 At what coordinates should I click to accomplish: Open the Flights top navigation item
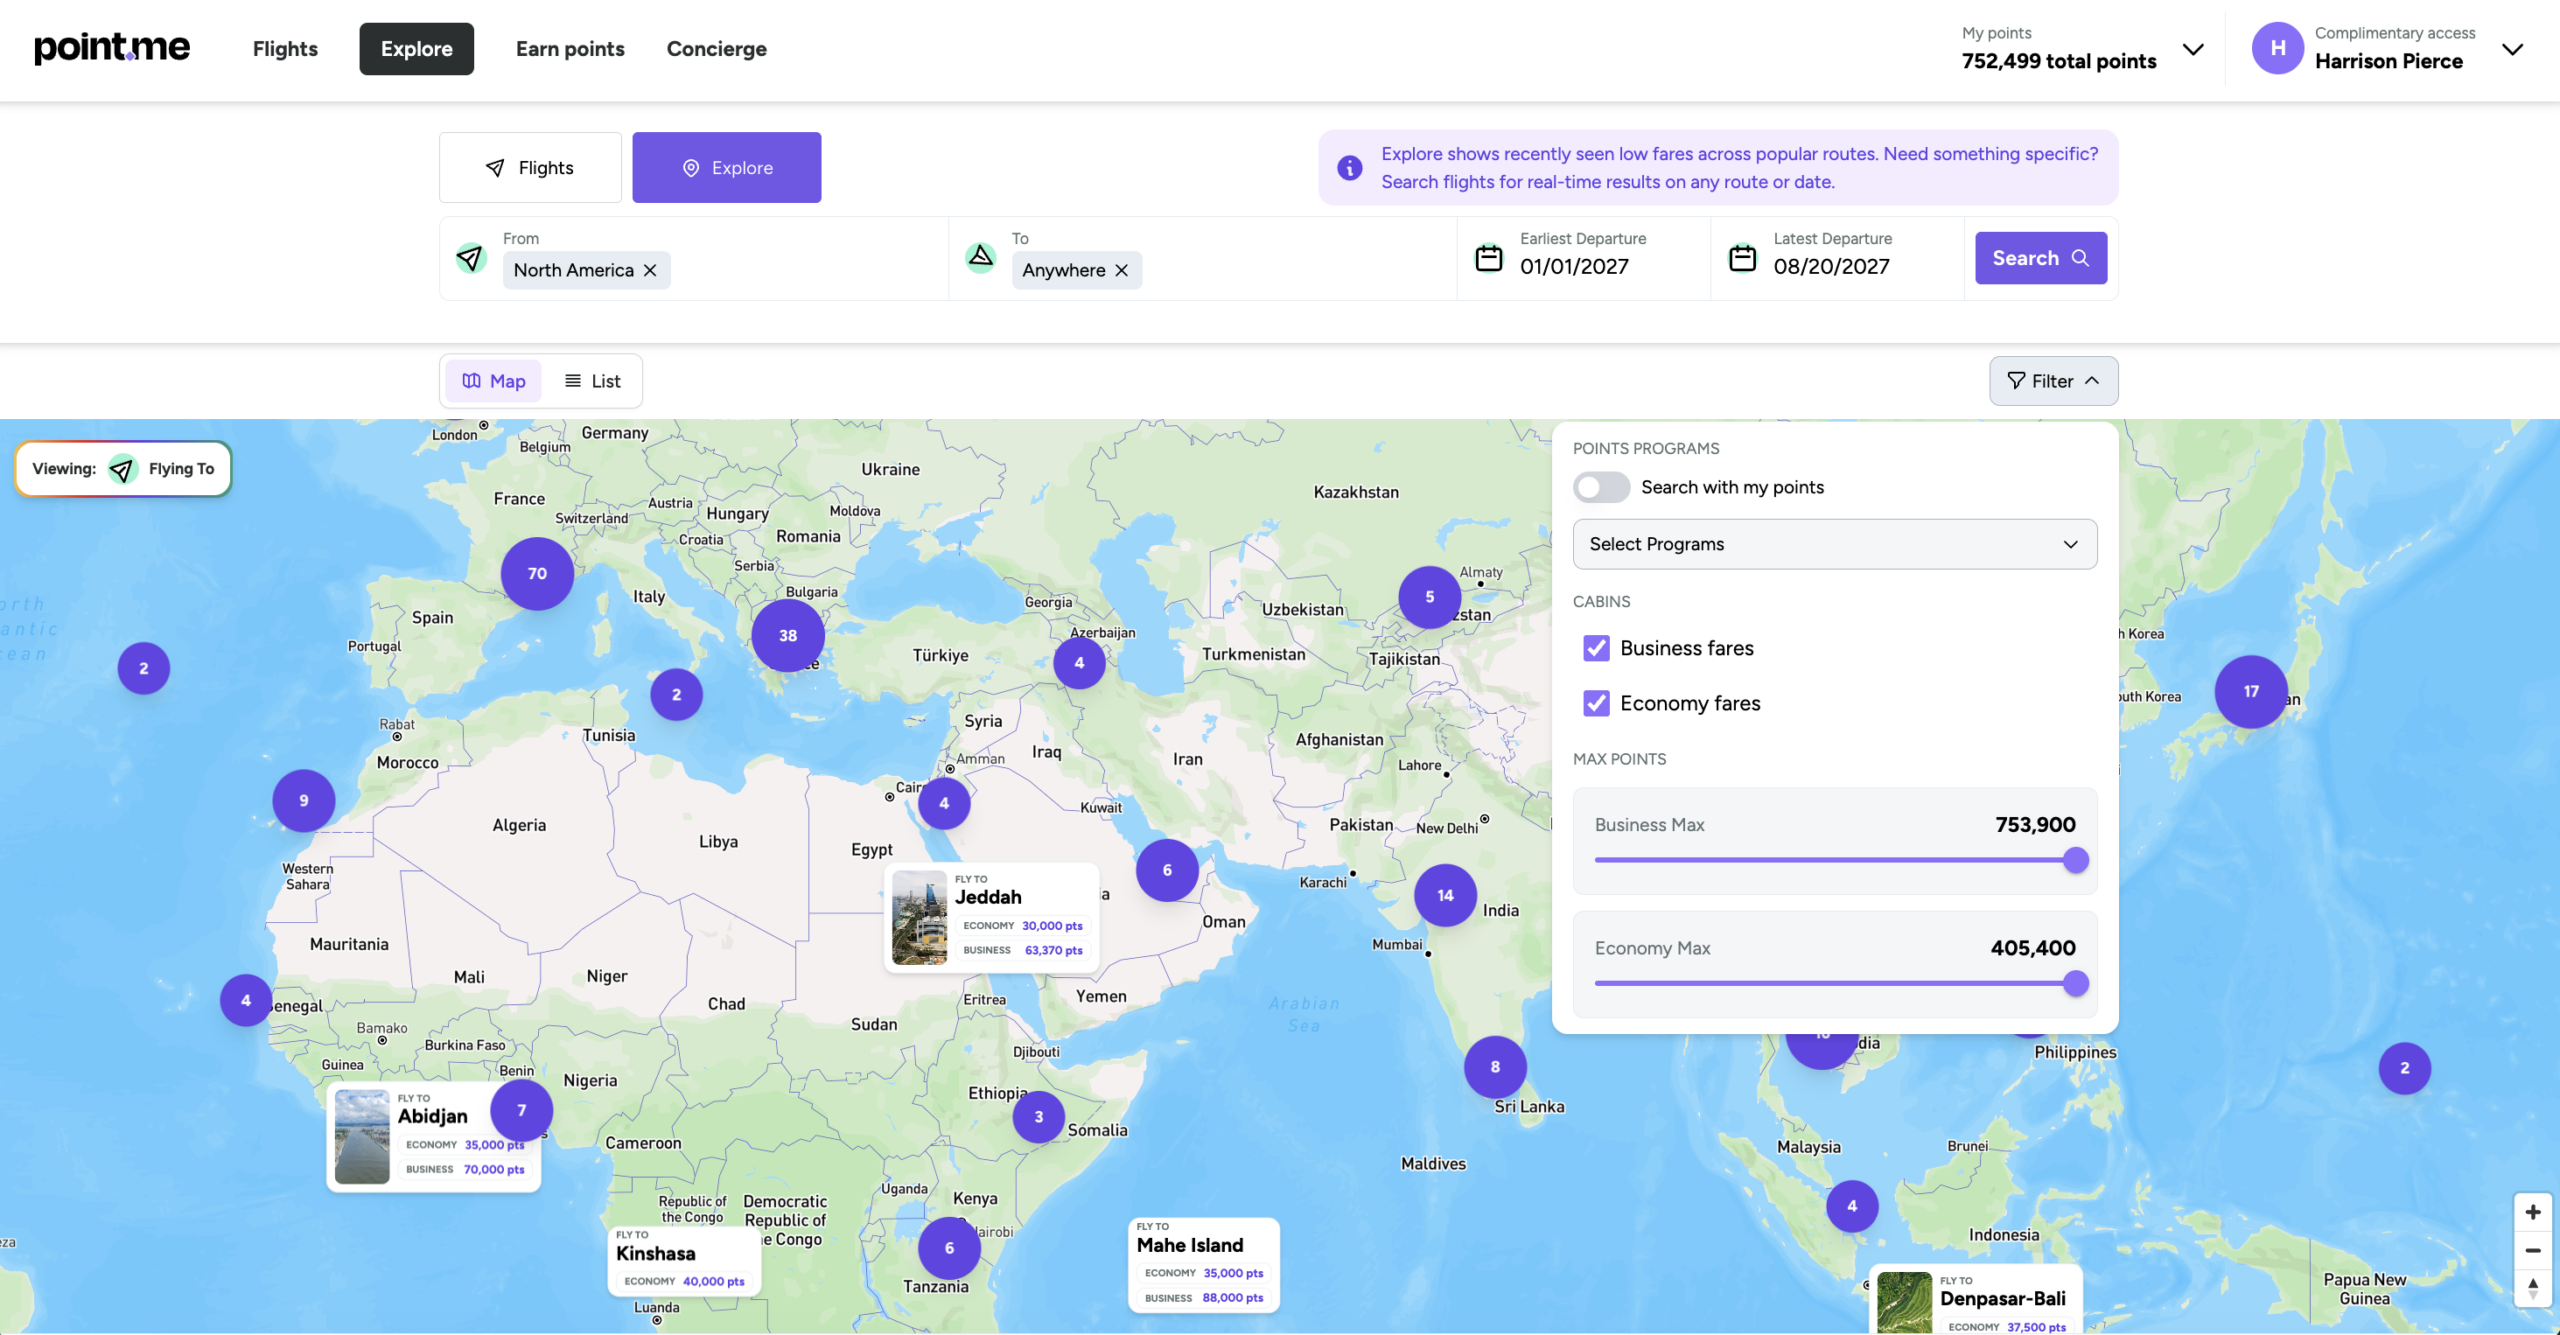click(285, 48)
